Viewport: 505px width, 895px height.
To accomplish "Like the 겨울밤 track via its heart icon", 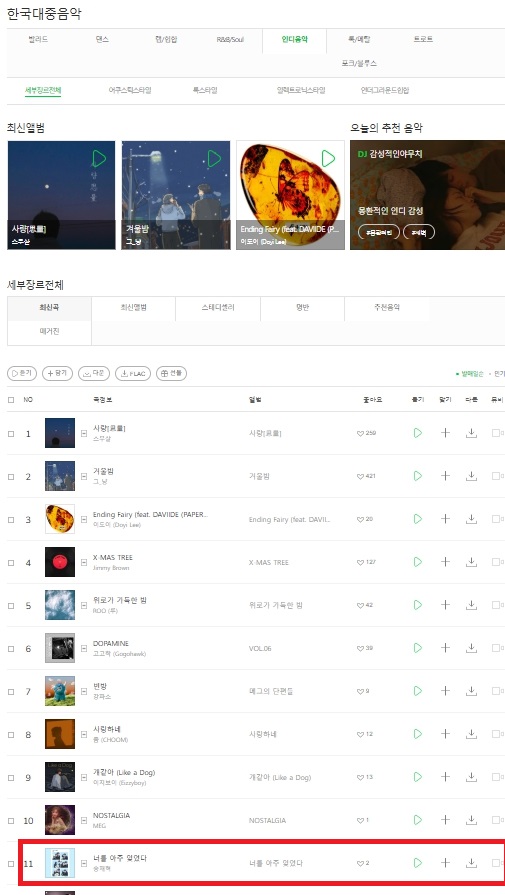I will pos(360,476).
